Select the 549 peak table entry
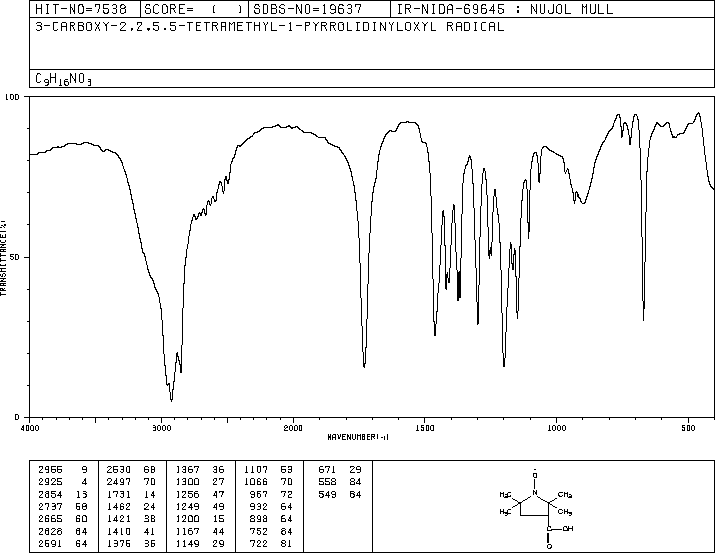The width and height of the screenshot is (715, 553). click(x=340, y=494)
